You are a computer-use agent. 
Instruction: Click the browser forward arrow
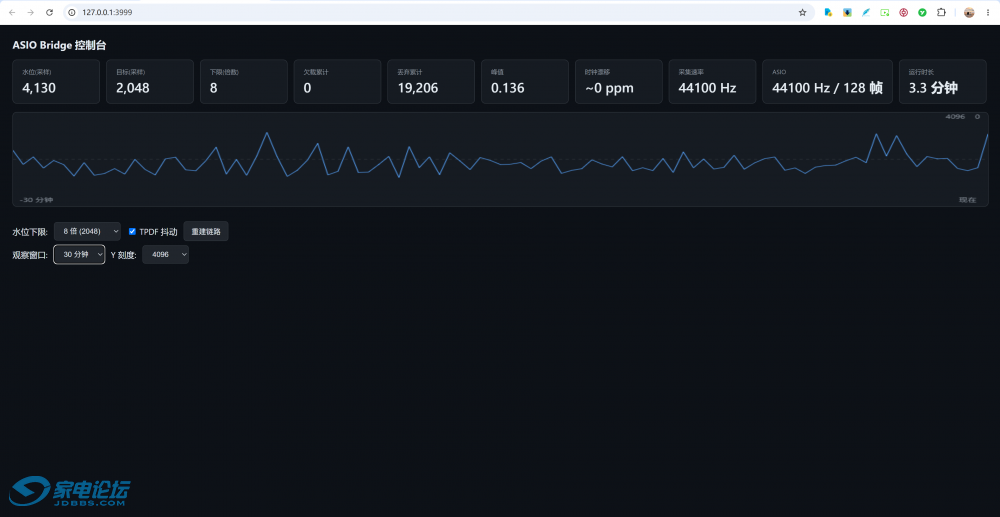(x=30, y=12)
